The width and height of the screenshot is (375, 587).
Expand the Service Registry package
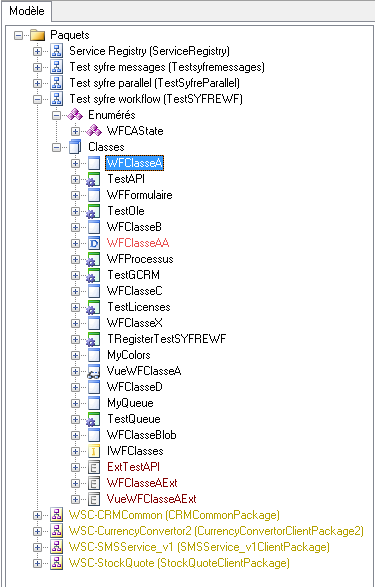tap(37, 51)
